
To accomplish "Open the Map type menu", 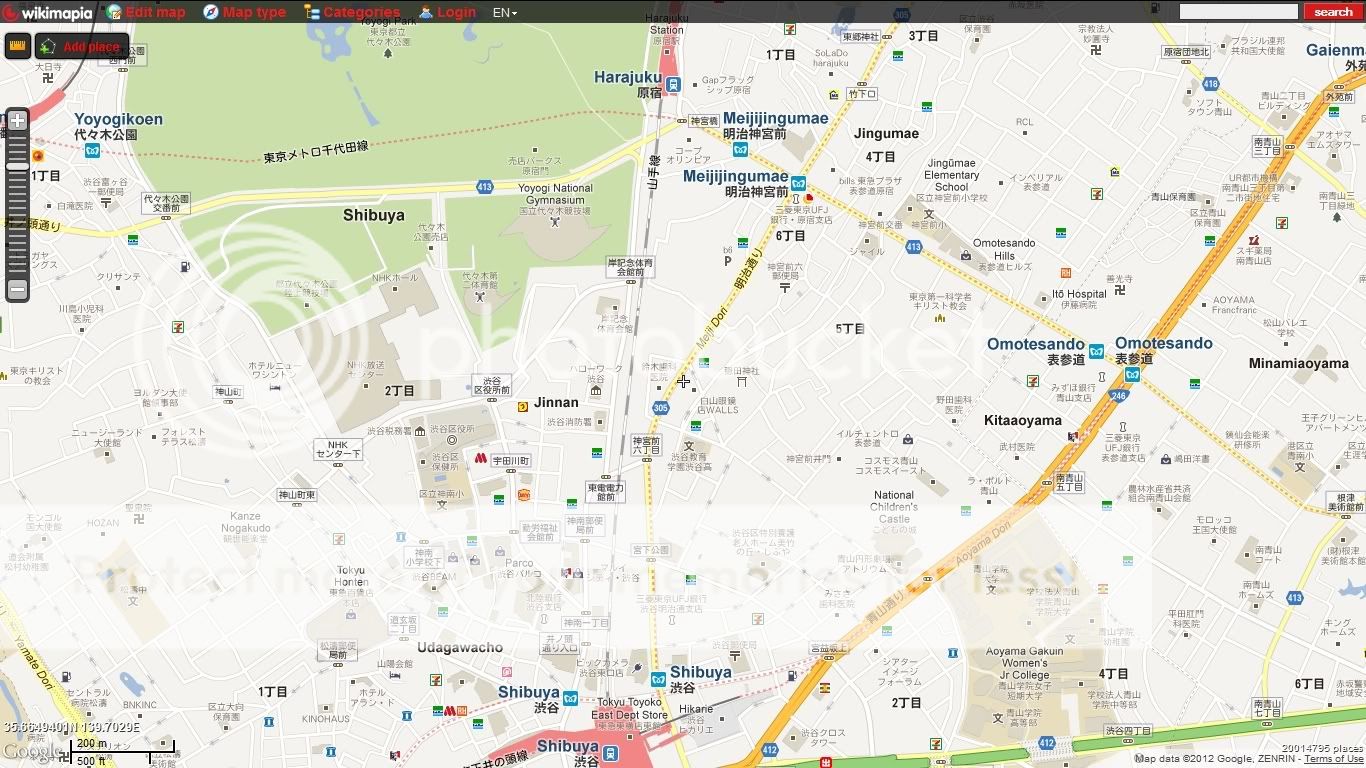I will point(244,12).
